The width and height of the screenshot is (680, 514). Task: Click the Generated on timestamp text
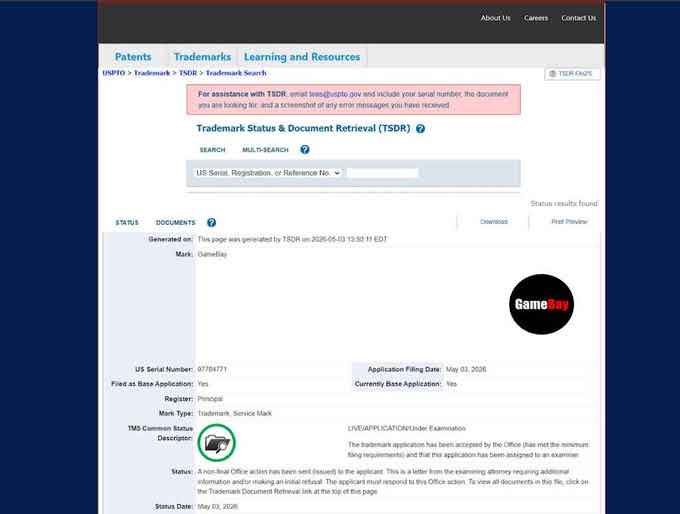pyautogui.click(x=292, y=239)
